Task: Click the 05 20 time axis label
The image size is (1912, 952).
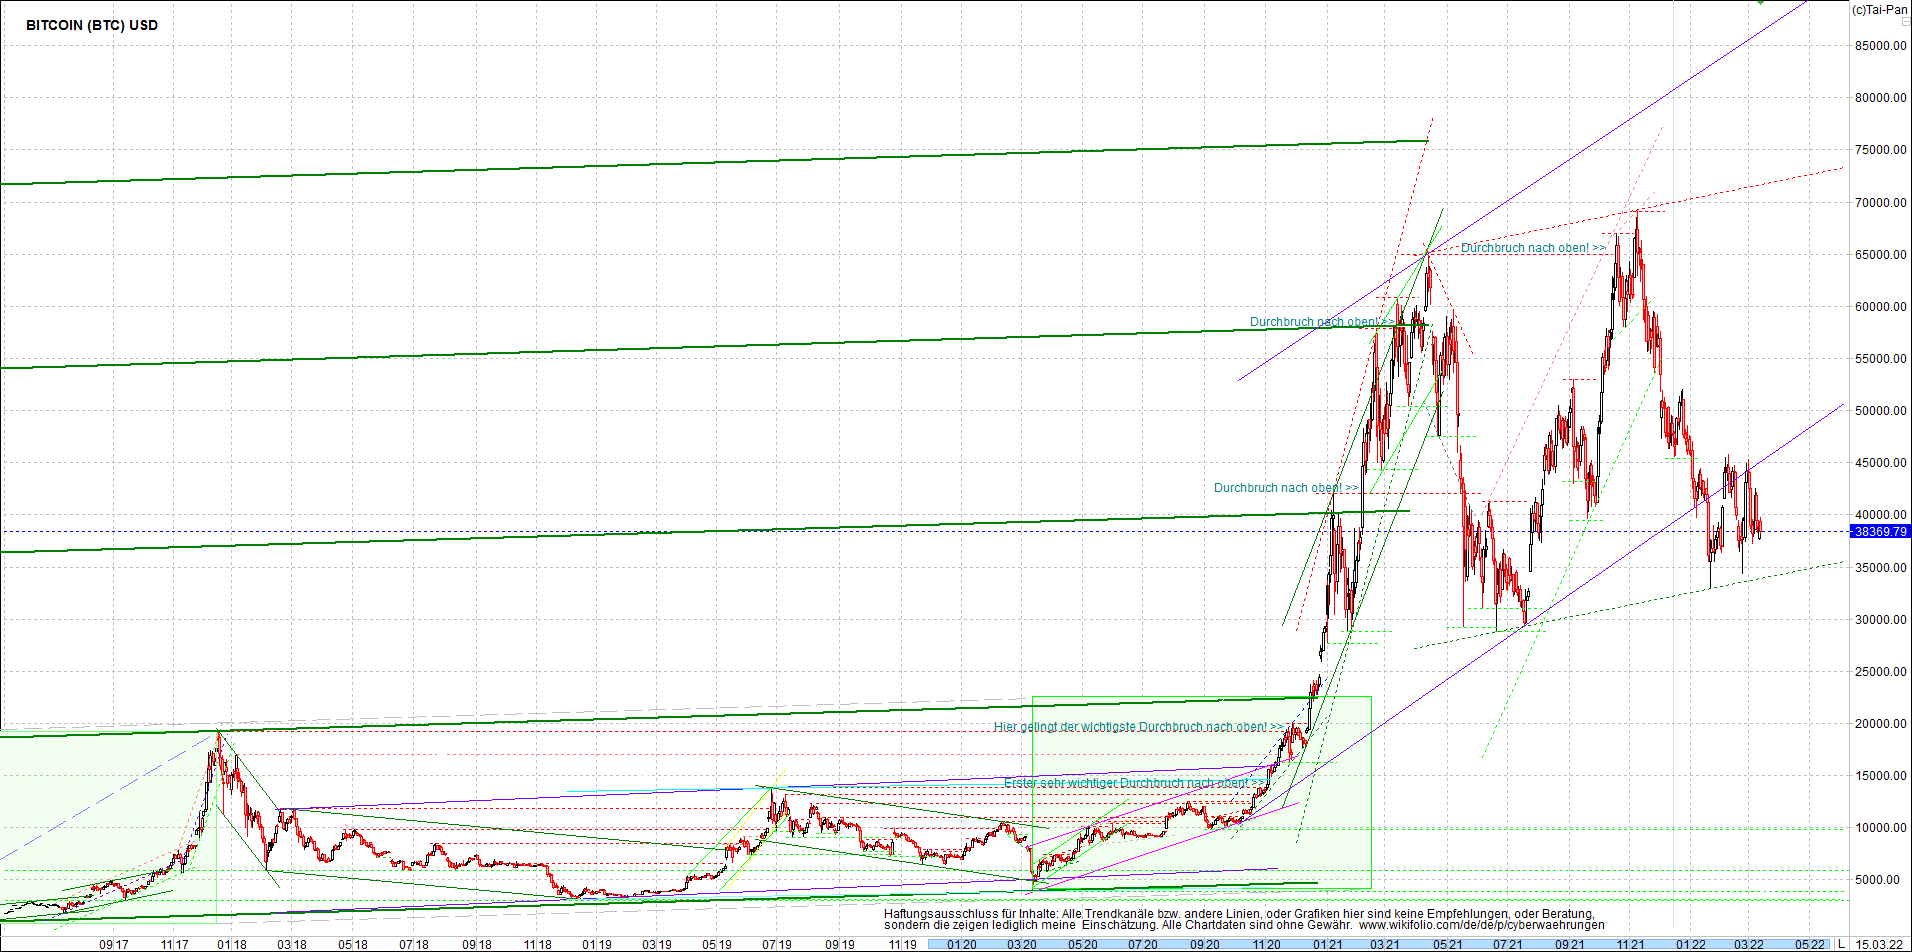Action: (x=1083, y=944)
